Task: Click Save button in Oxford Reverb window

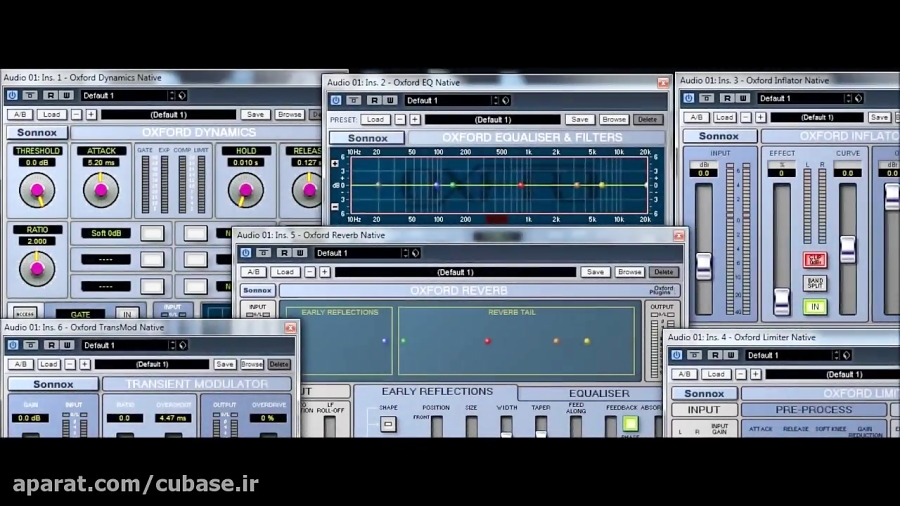Action: point(595,272)
